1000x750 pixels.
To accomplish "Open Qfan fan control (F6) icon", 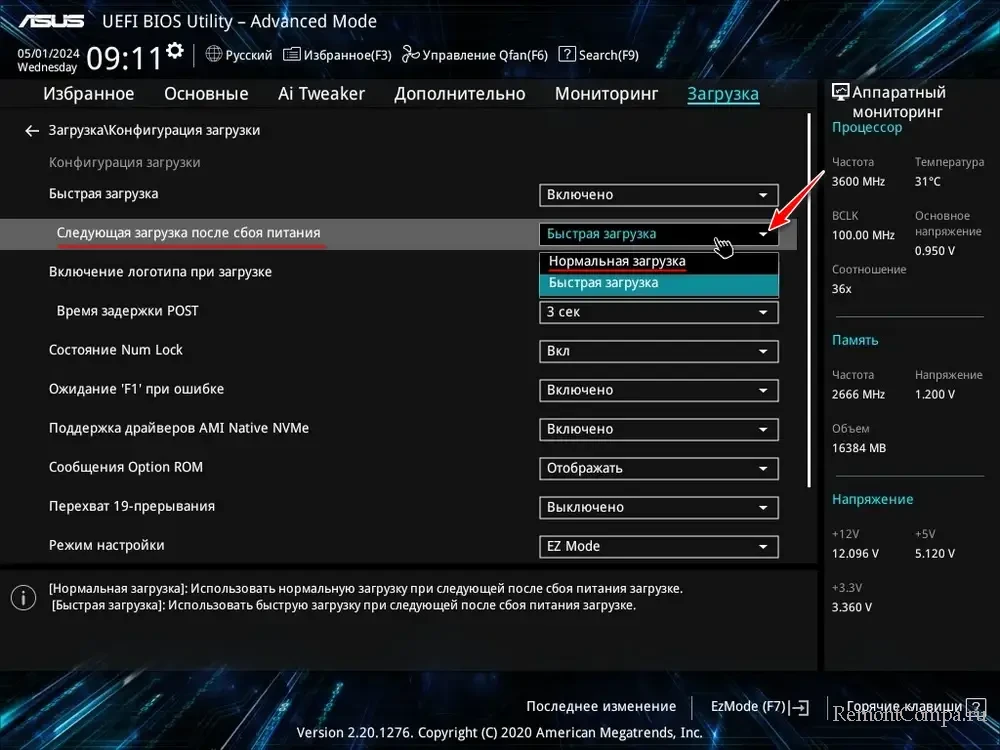I will (410, 55).
